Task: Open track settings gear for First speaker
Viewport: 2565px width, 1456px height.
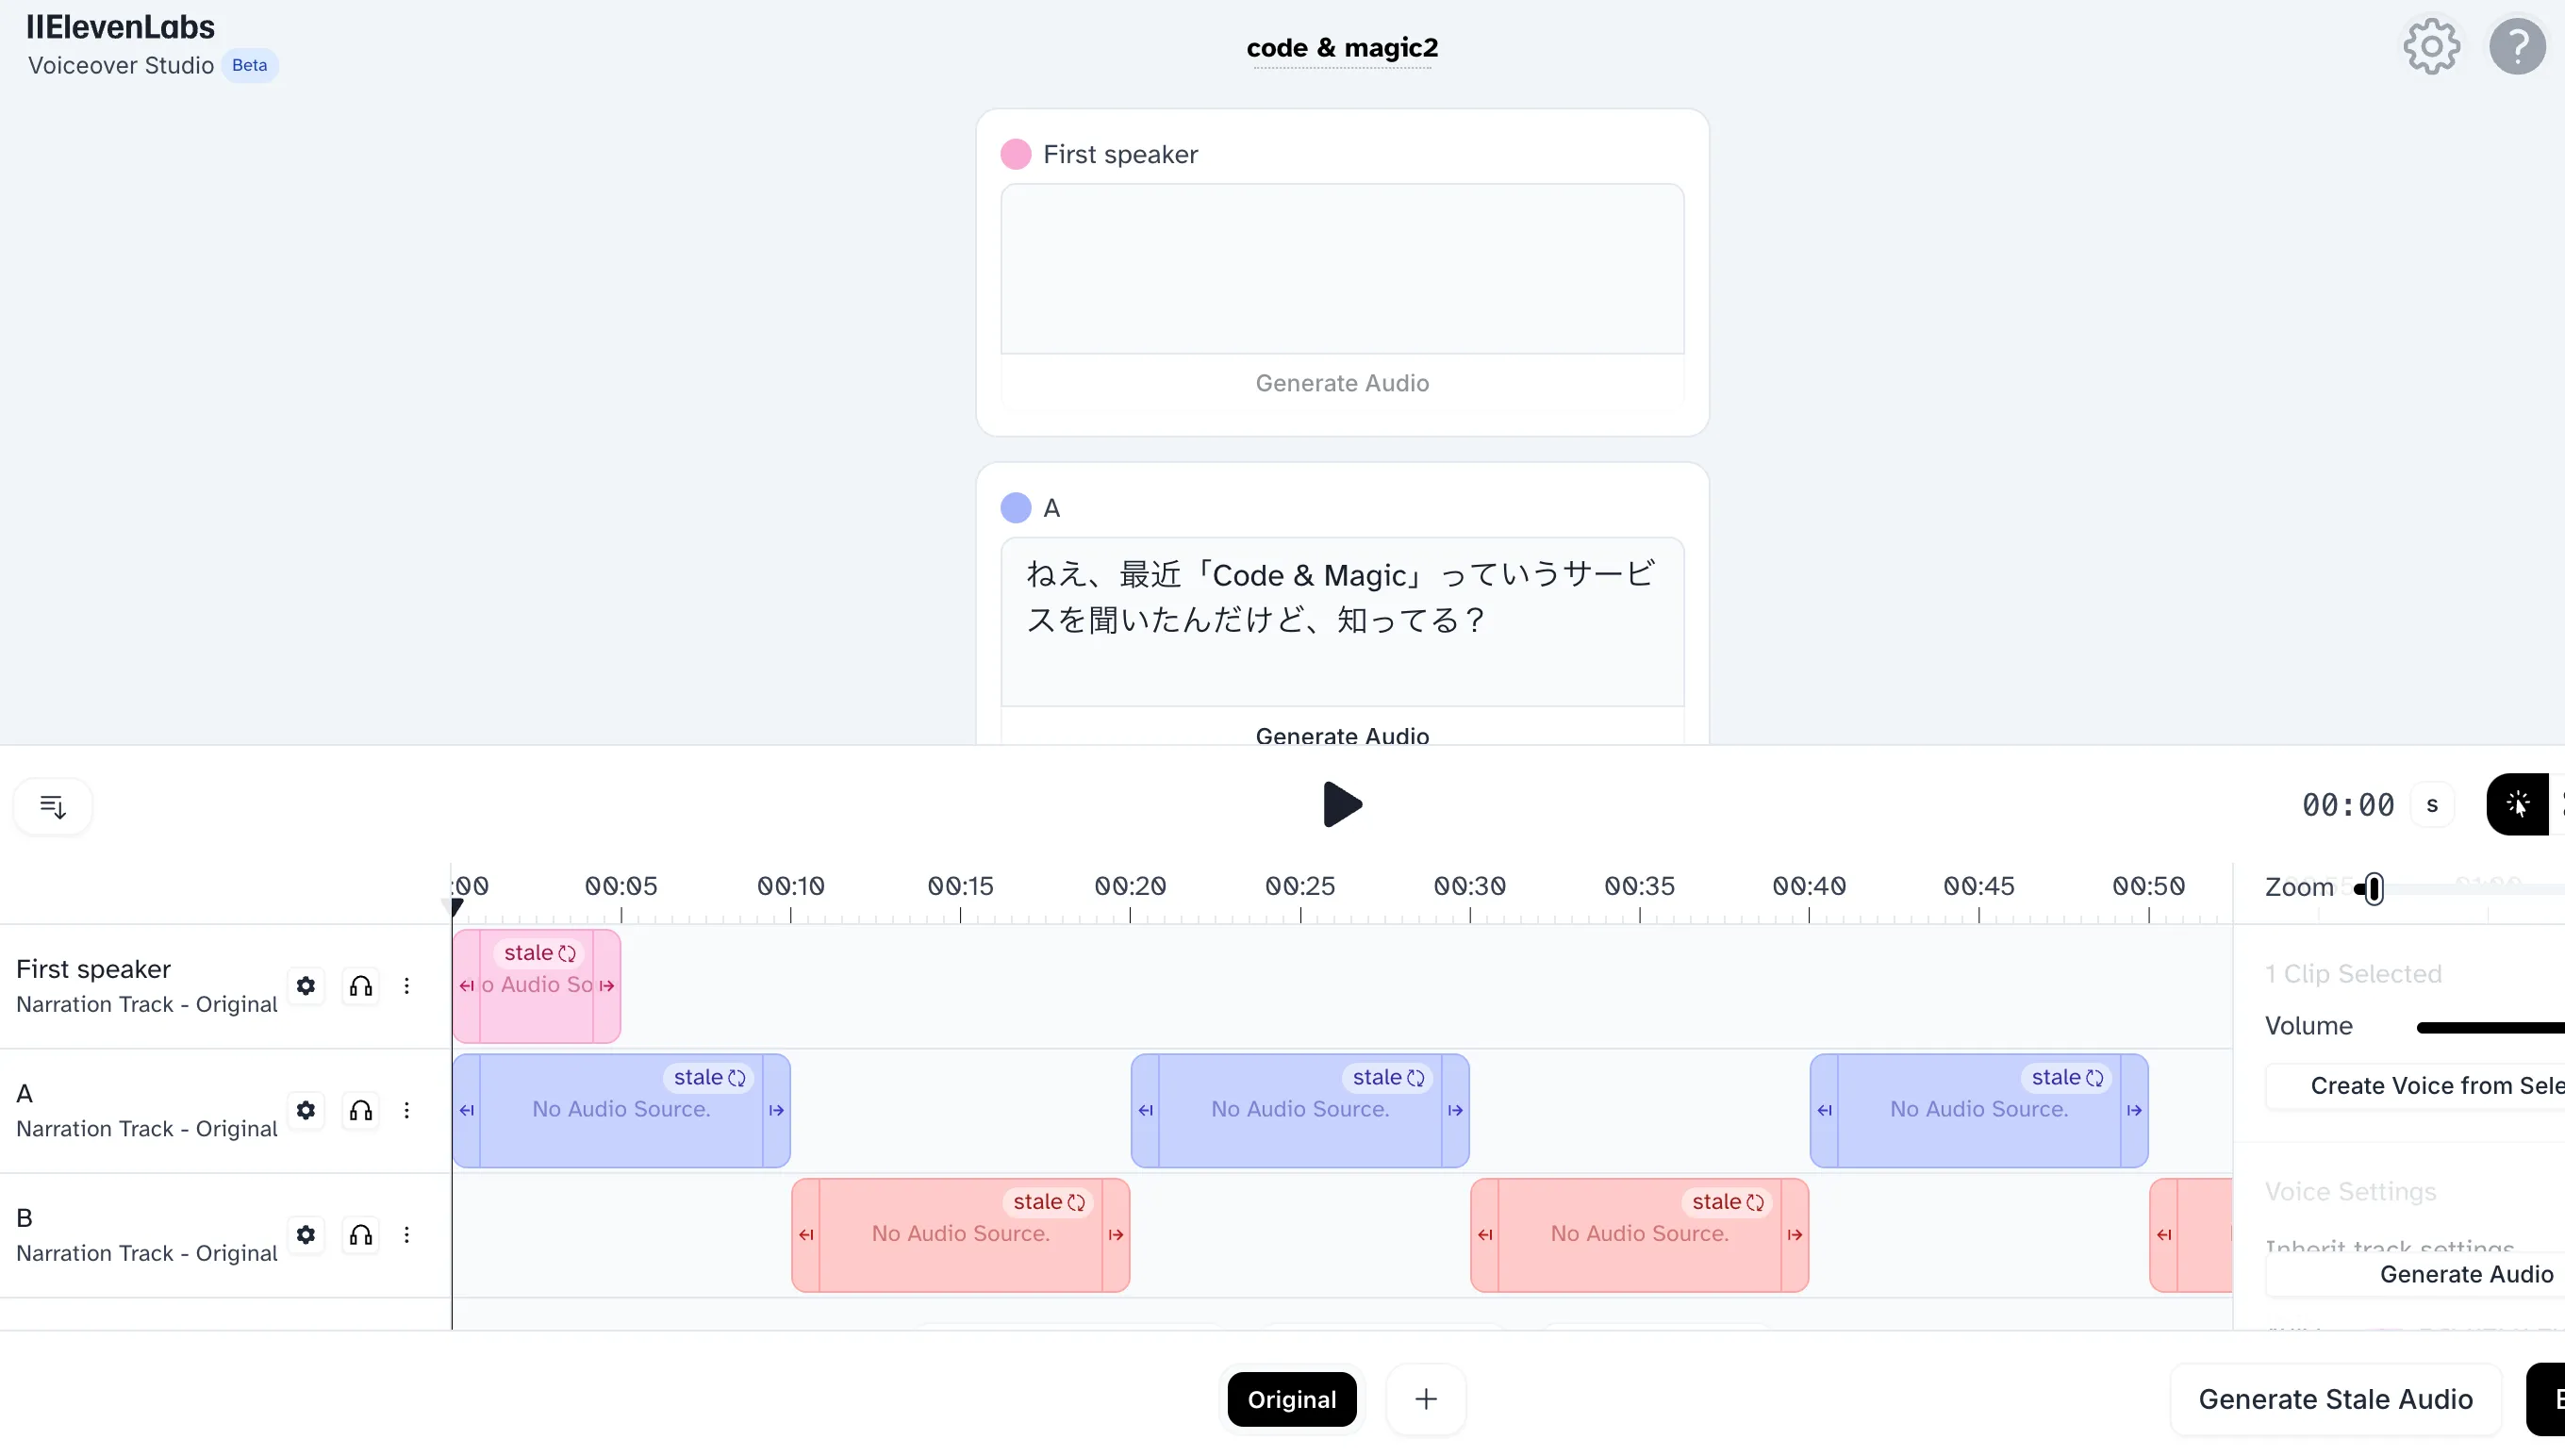Action: tap(306, 986)
